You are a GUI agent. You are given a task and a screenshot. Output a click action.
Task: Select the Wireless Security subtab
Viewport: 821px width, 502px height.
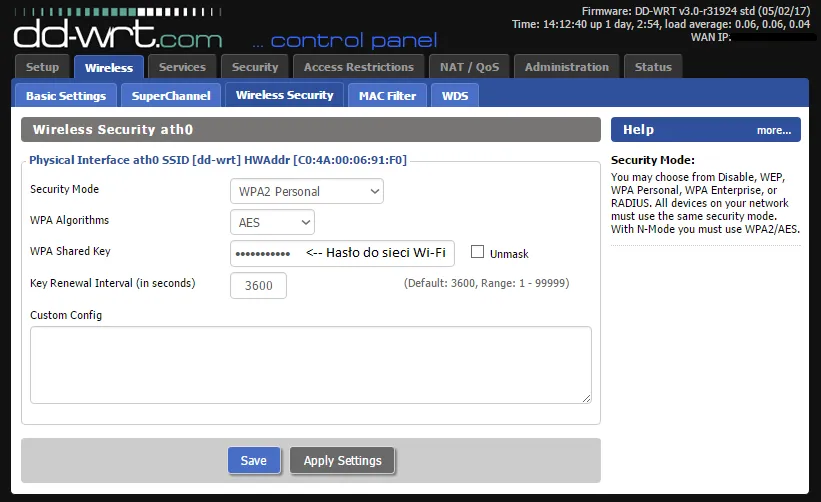(284, 95)
